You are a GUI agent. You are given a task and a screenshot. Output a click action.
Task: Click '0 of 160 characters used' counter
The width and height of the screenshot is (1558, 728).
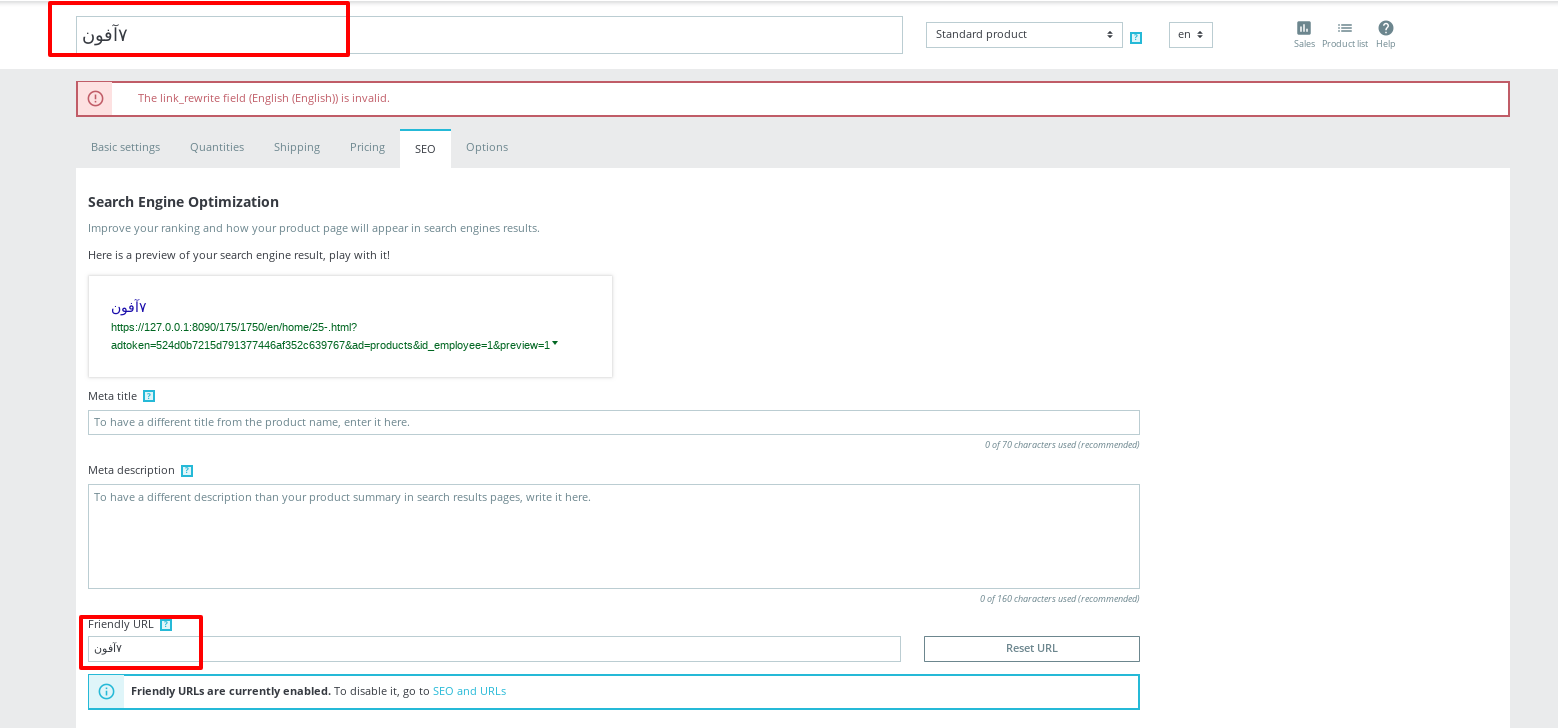pyautogui.click(x=1059, y=599)
